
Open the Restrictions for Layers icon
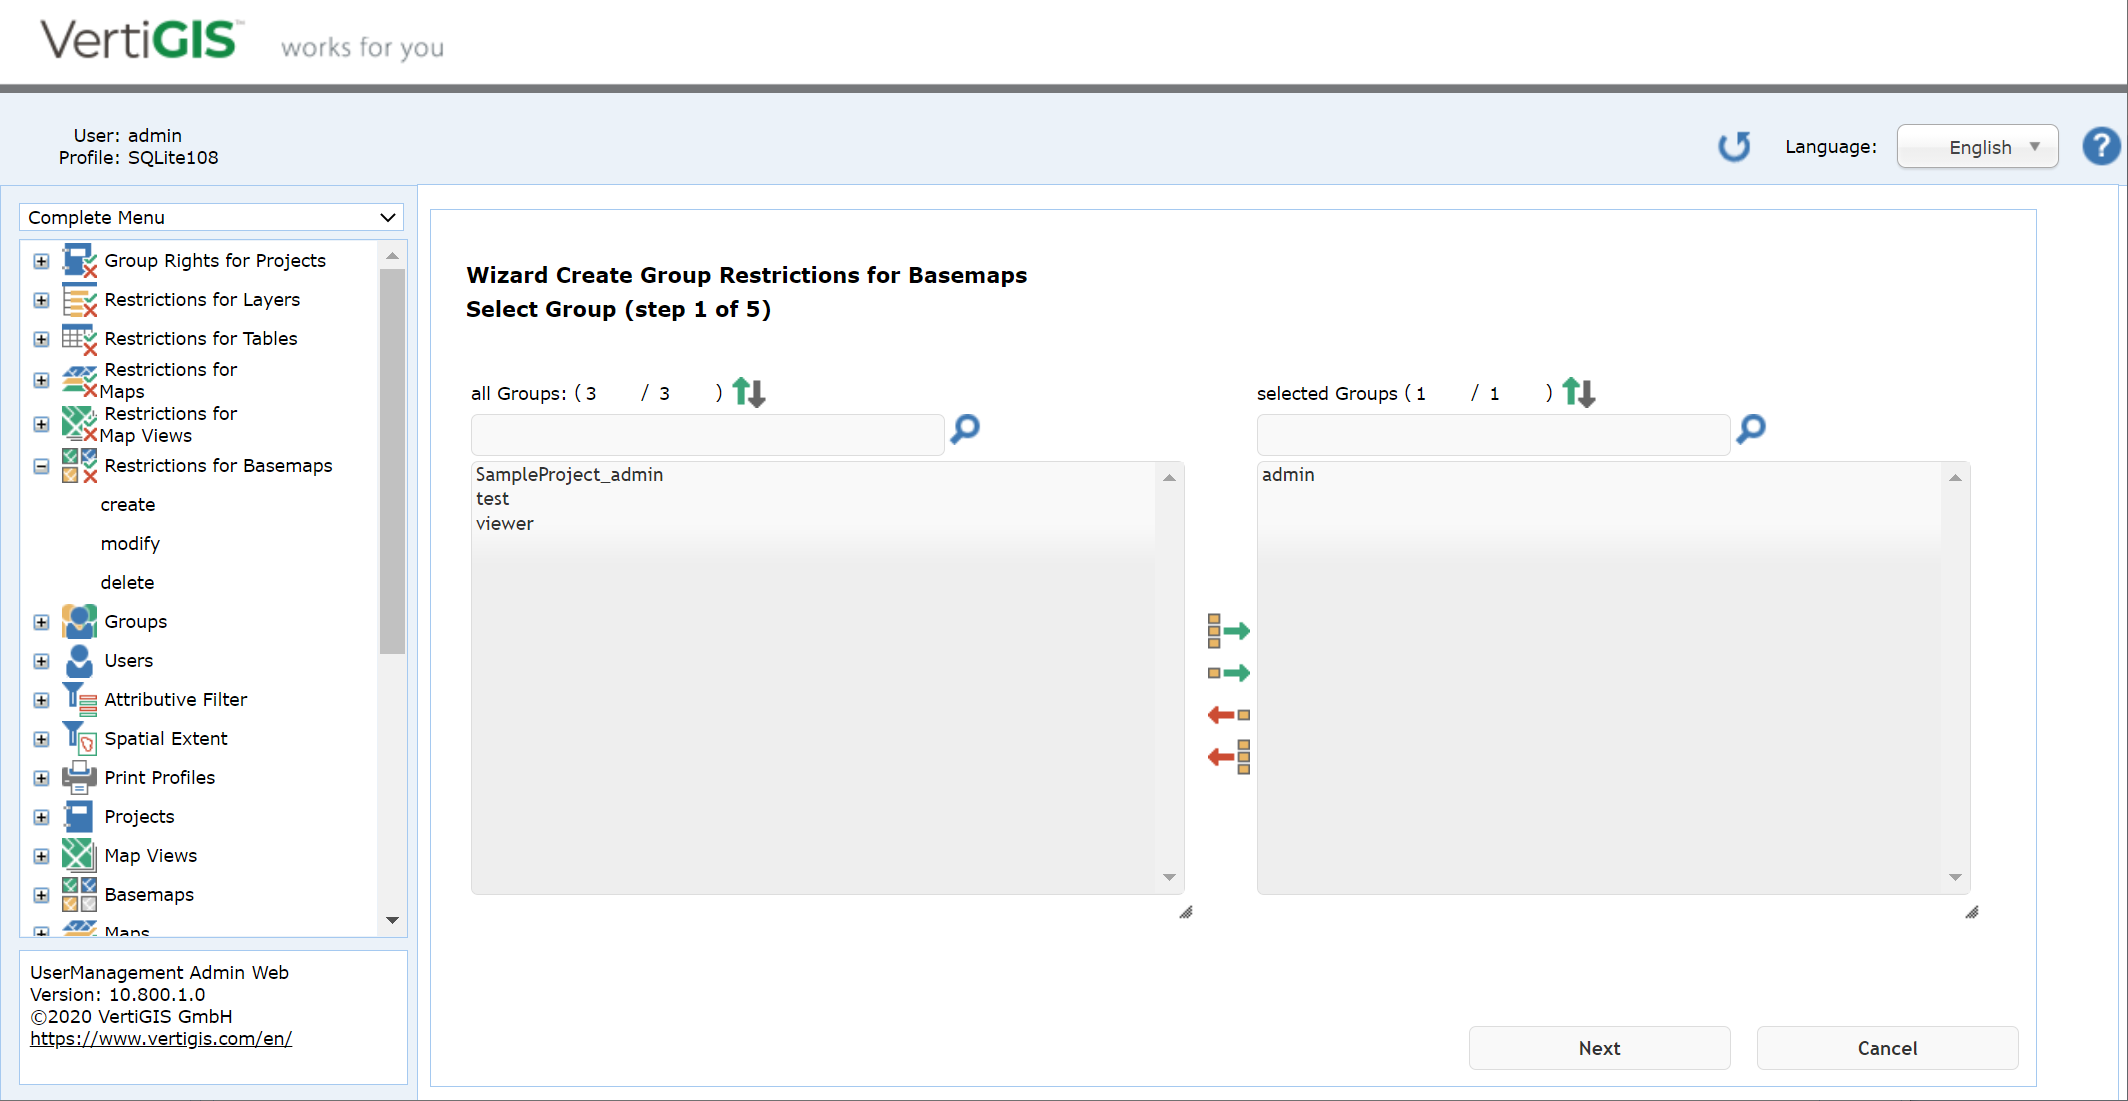(79, 299)
